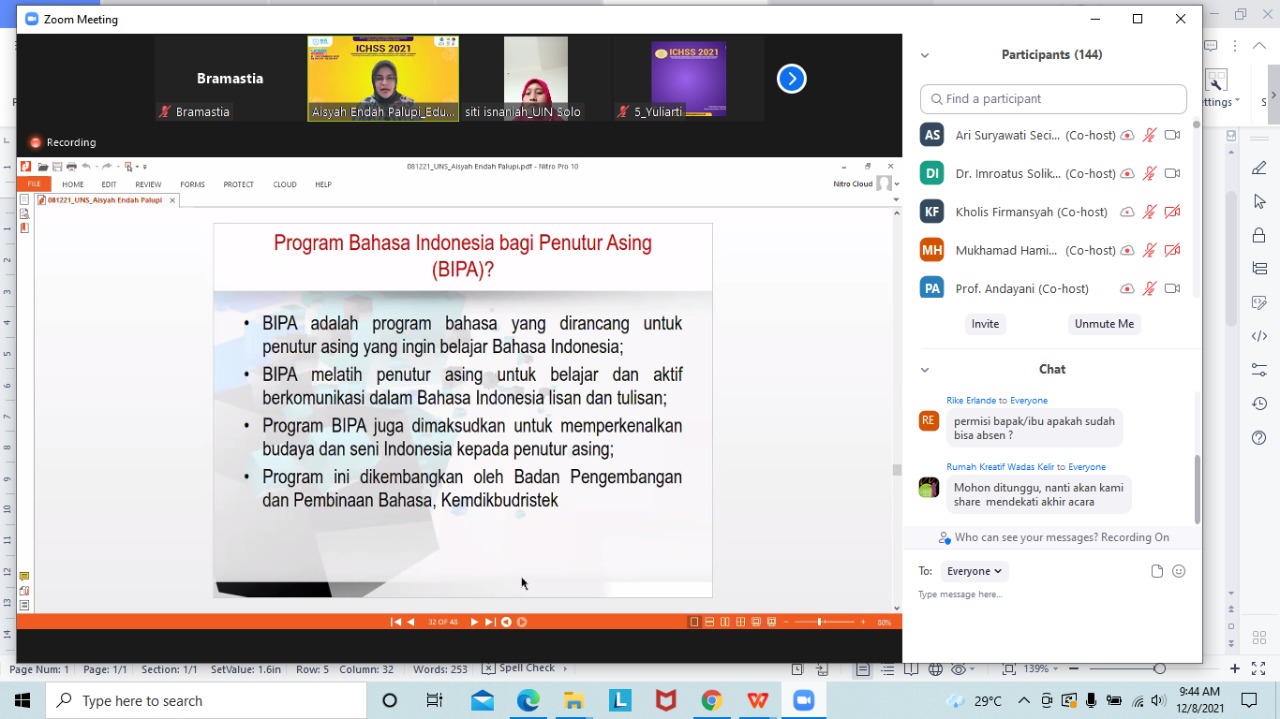Collapse the Chat panel chevron
The height and width of the screenshot is (719, 1280).
coord(925,370)
